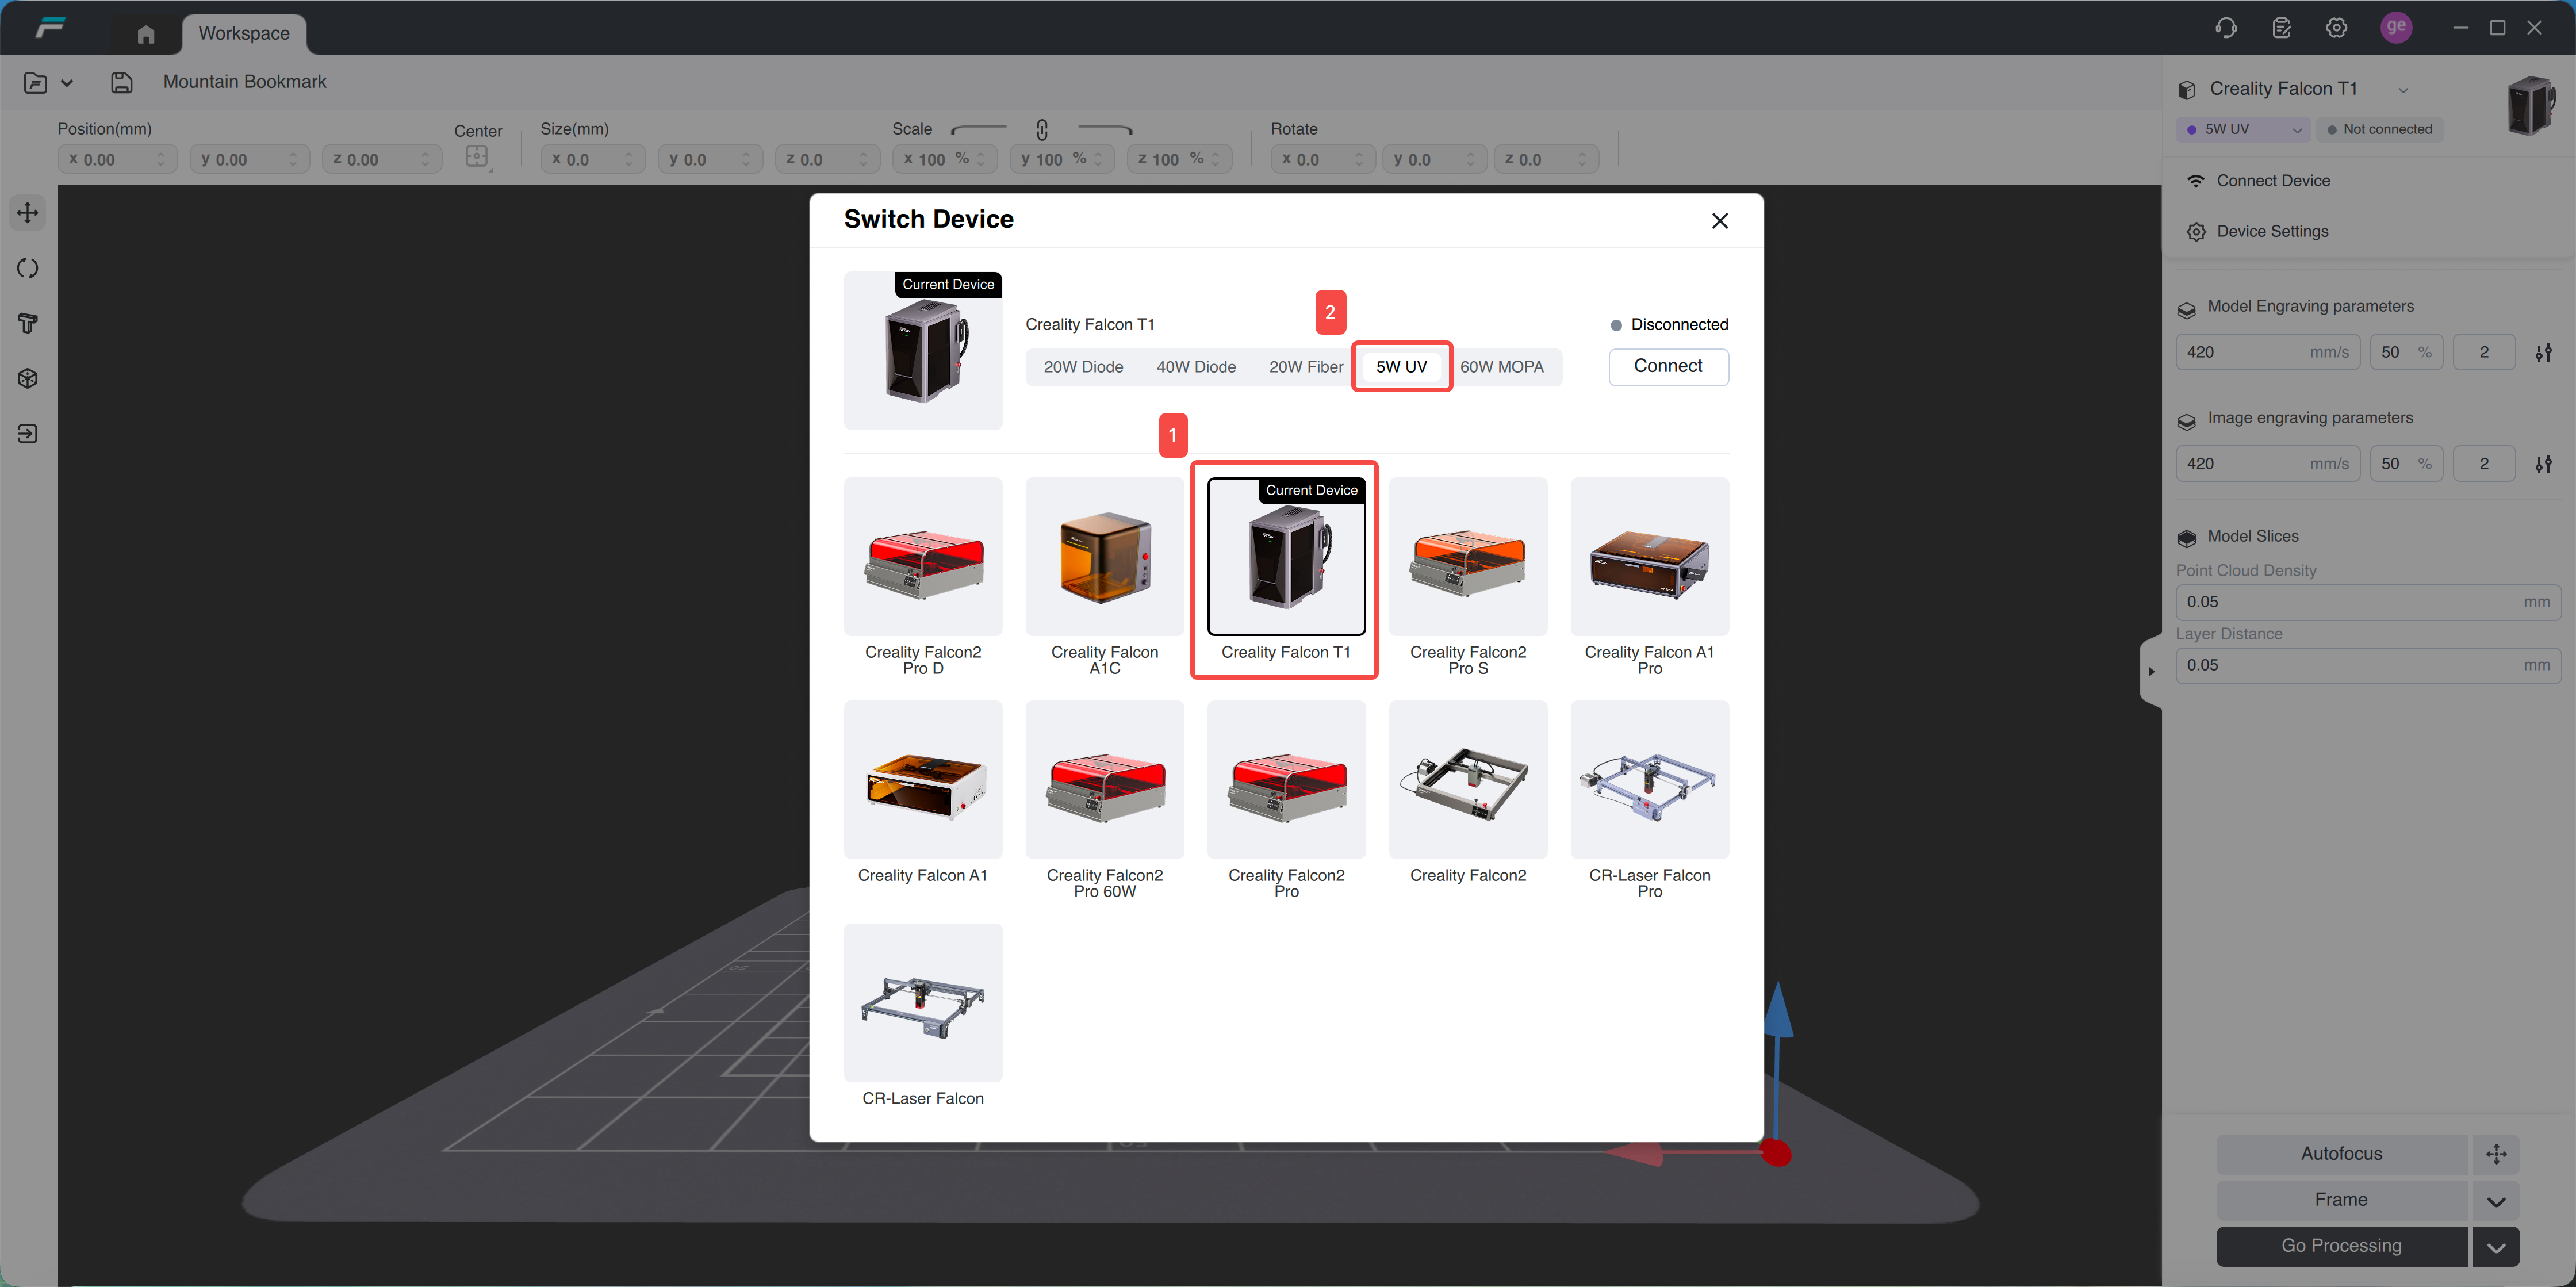This screenshot has height=1287, width=2576.
Task: Select the Move tool in left sidebar
Action: click(28, 213)
